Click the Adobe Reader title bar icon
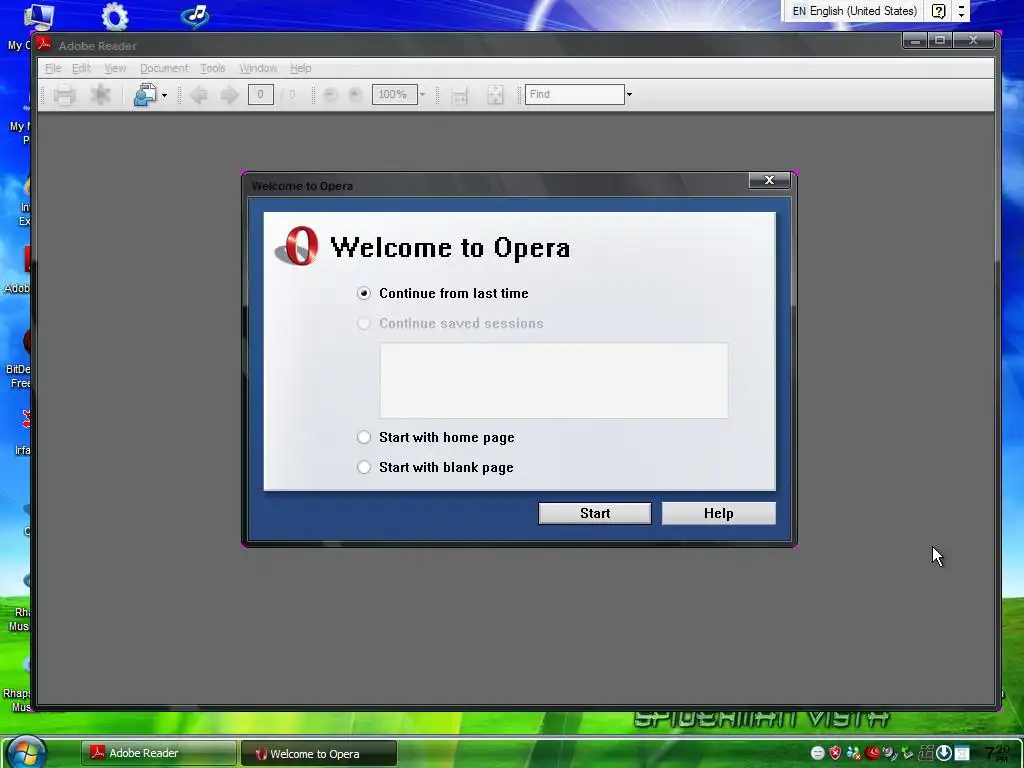The image size is (1024, 768). 44,44
